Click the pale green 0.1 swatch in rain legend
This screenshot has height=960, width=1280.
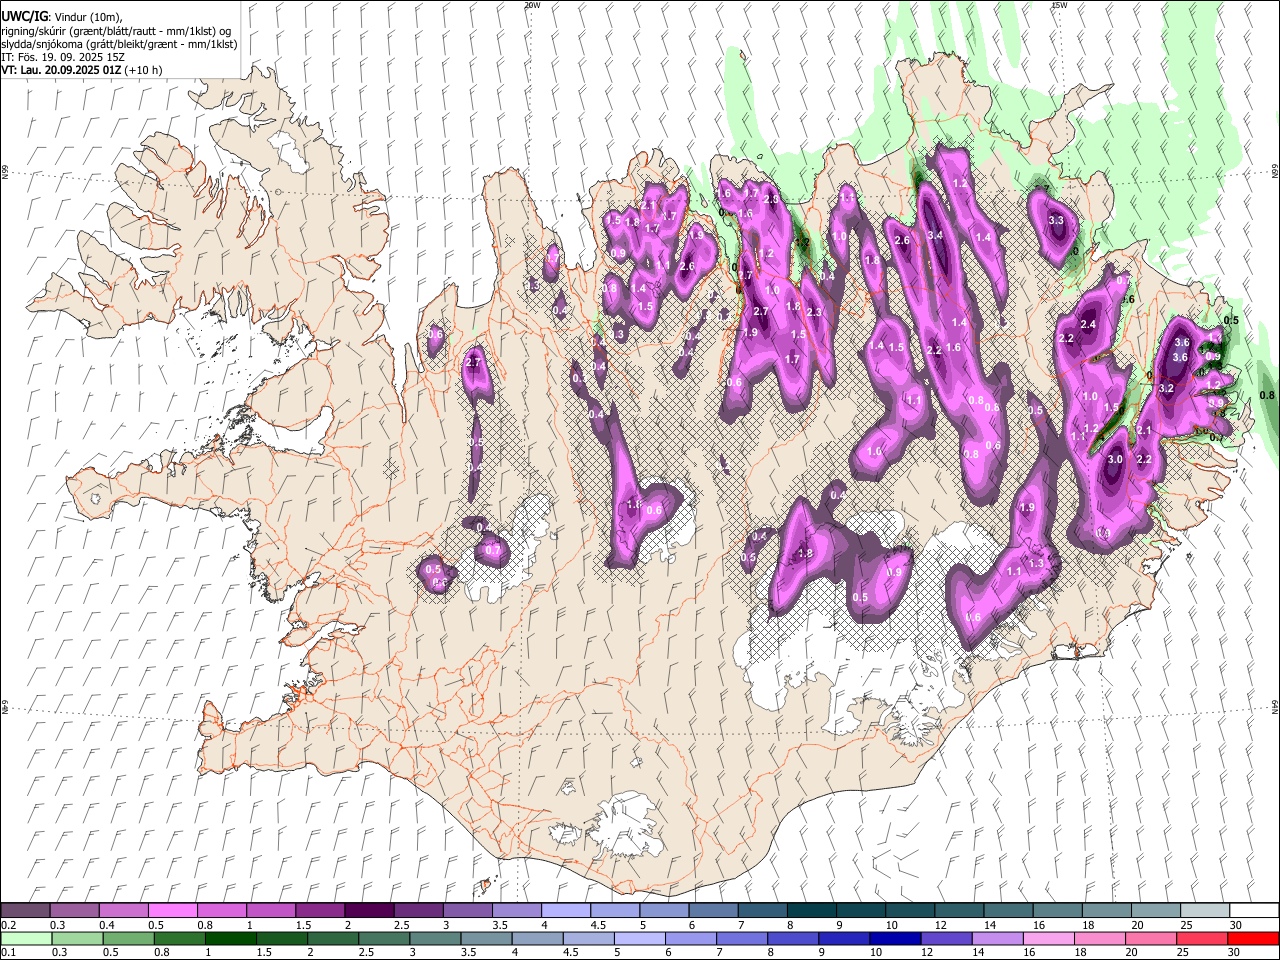27,938
